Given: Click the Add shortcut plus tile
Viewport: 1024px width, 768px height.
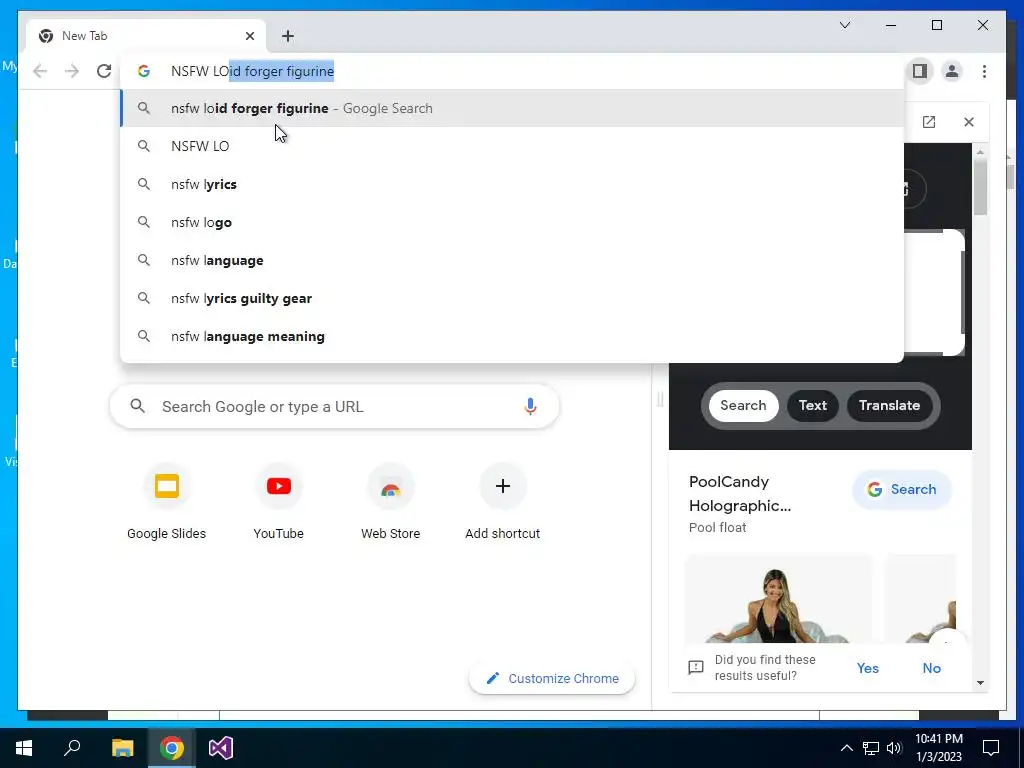Looking at the screenshot, I should 503,502.
